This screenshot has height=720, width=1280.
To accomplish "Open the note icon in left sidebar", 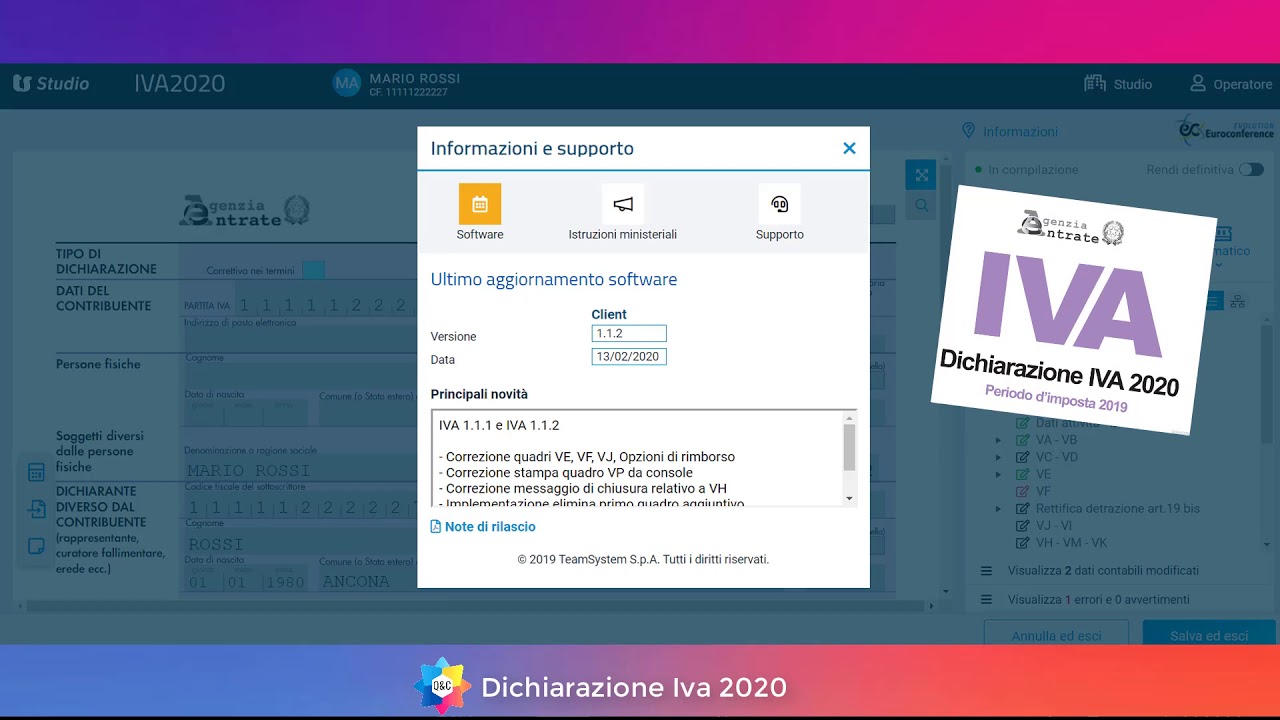I will pyautogui.click(x=36, y=546).
